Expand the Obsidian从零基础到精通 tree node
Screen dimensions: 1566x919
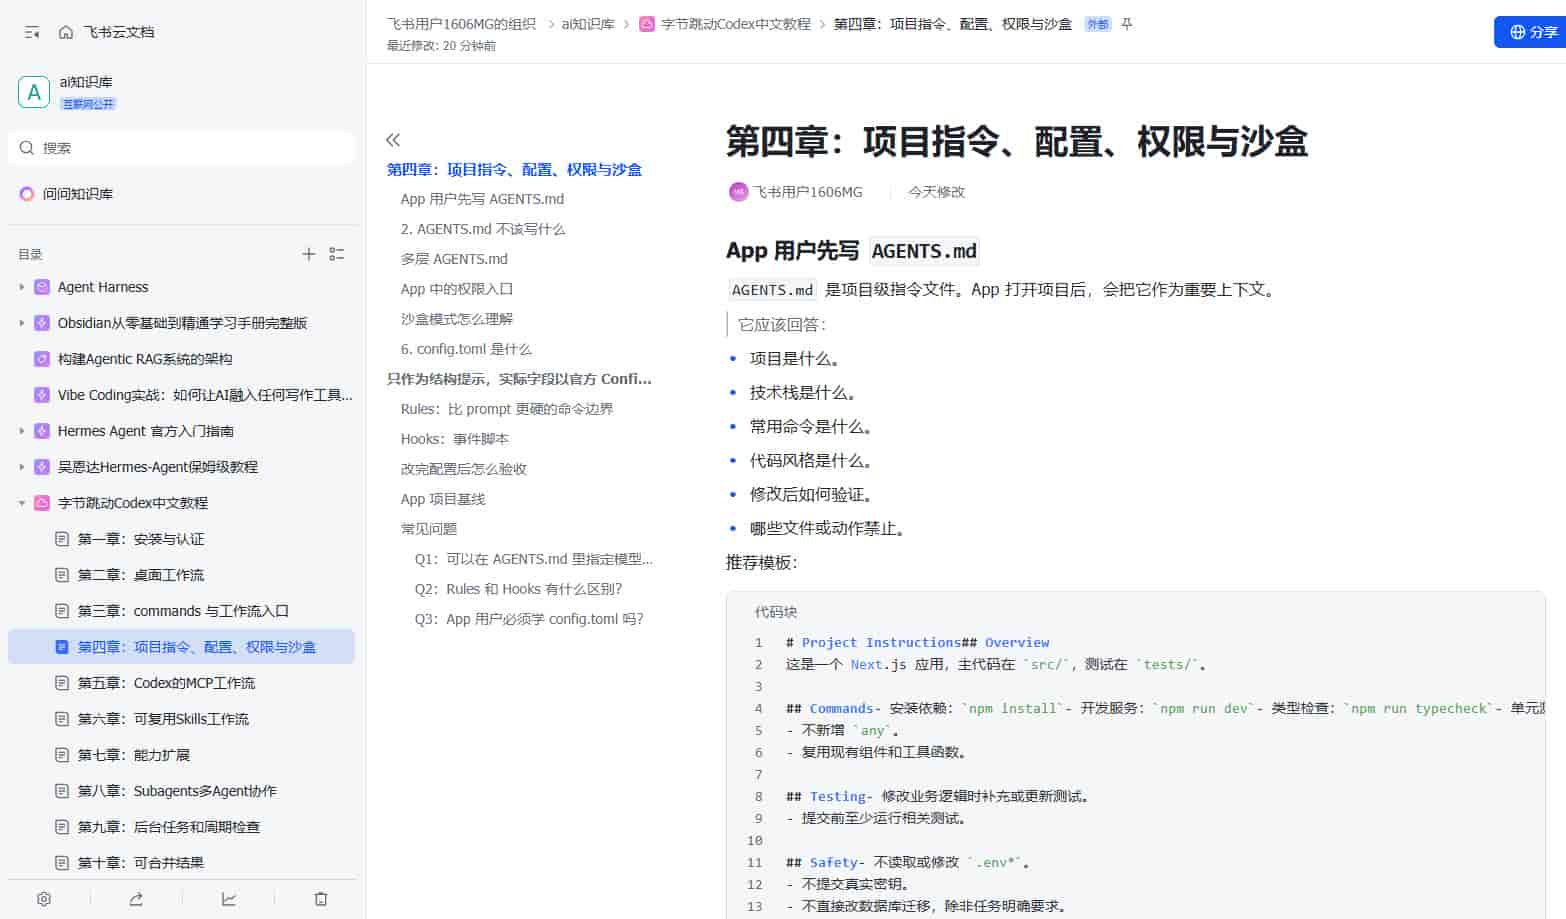point(22,323)
